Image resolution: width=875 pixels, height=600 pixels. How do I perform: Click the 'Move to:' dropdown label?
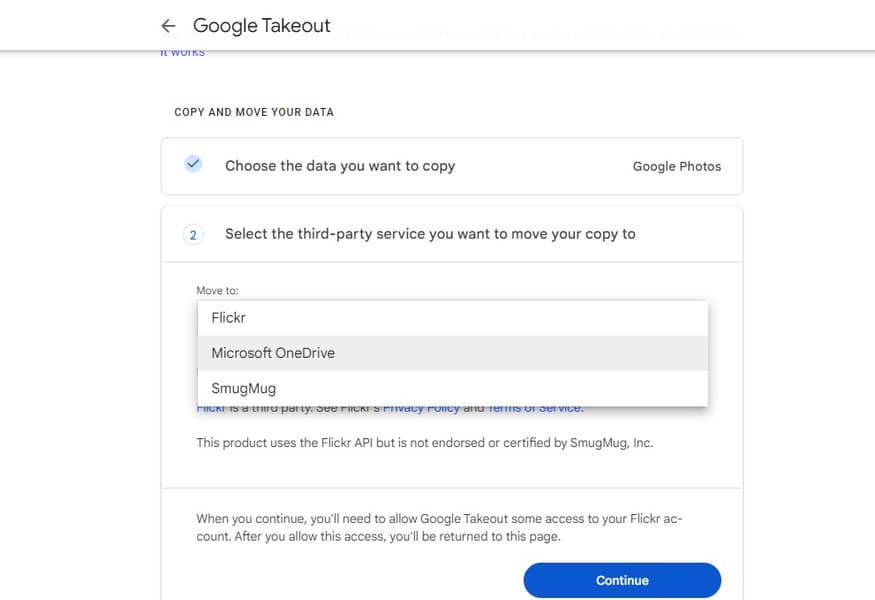click(217, 291)
